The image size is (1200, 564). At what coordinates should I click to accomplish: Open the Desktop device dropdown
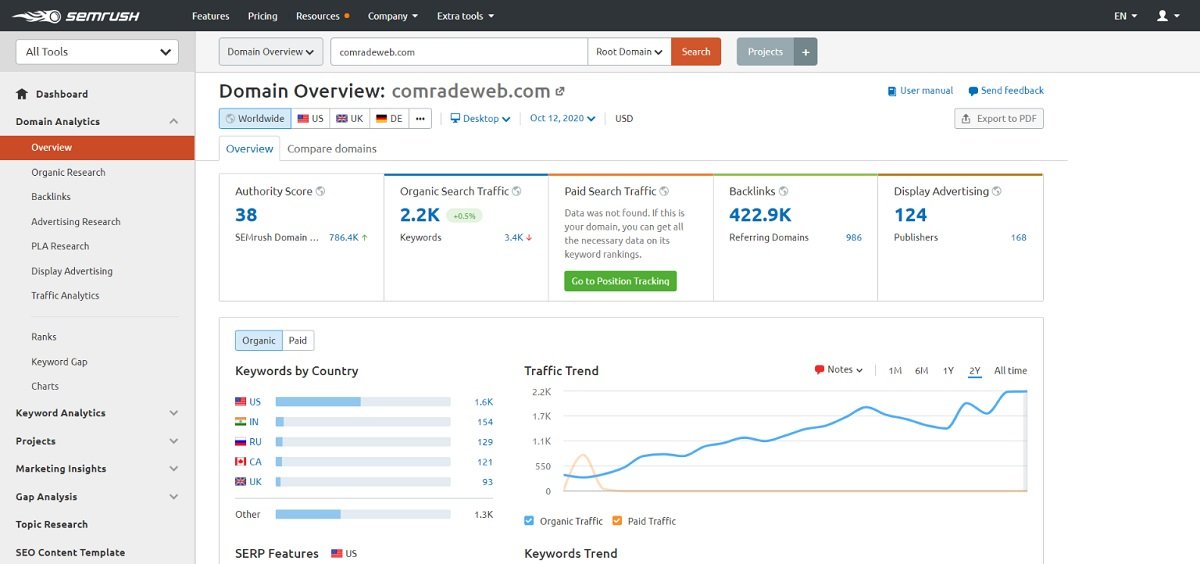480,118
